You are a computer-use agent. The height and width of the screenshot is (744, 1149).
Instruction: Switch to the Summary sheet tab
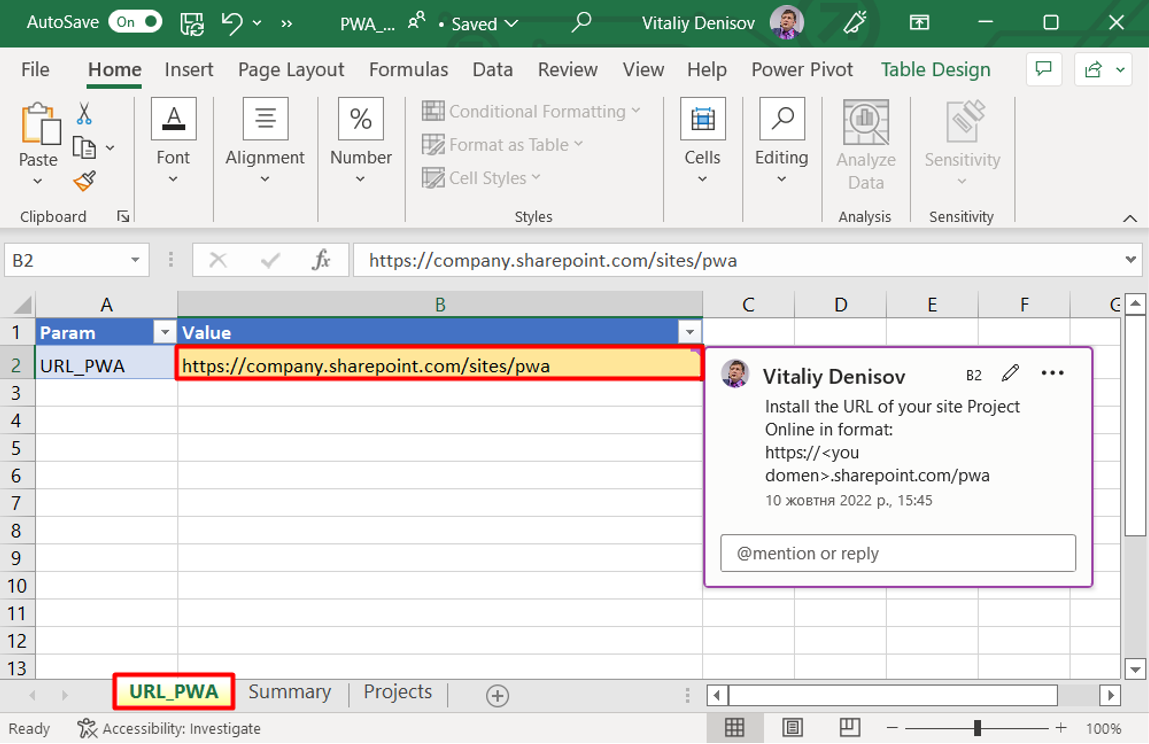click(x=289, y=691)
